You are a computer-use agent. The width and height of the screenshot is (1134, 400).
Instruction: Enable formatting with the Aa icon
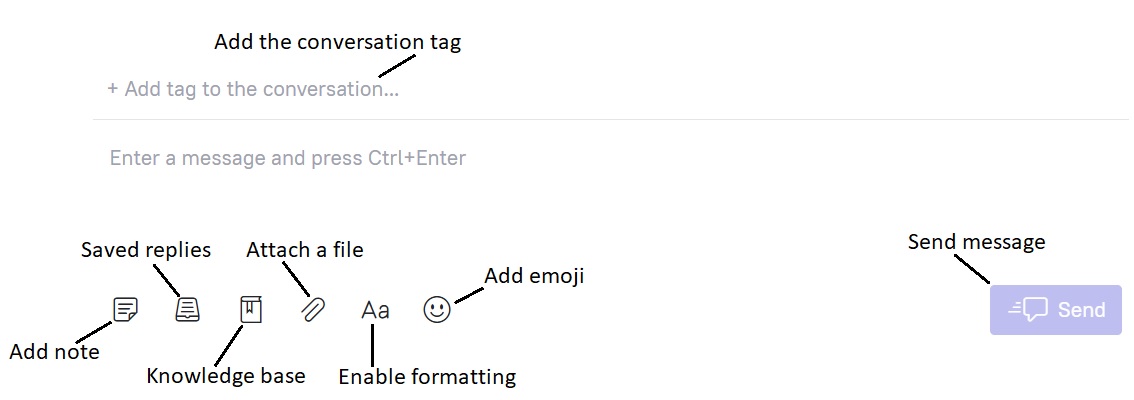375,310
